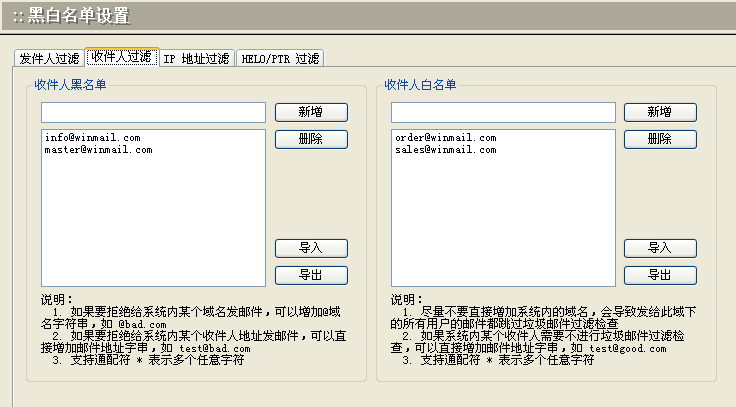Select the 收件人过滤 tab
This screenshot has height=407, width=736.
(x=121, y=57)
